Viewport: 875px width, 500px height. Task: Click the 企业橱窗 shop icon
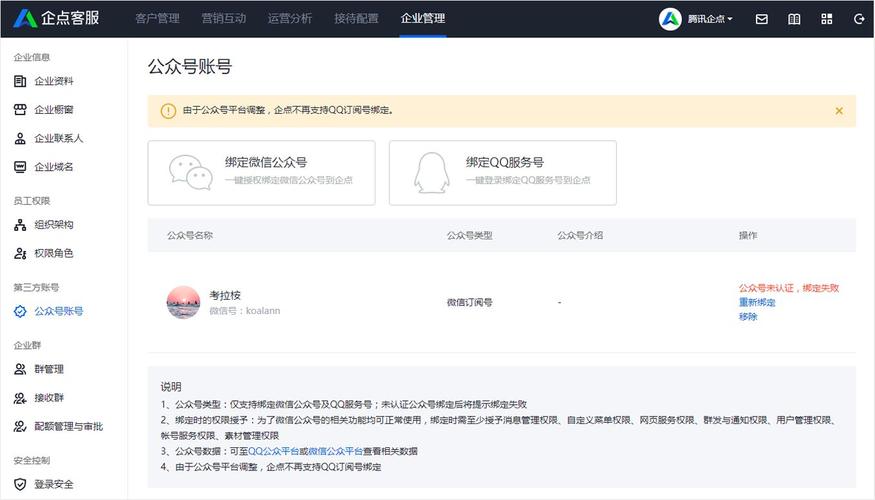20,110
